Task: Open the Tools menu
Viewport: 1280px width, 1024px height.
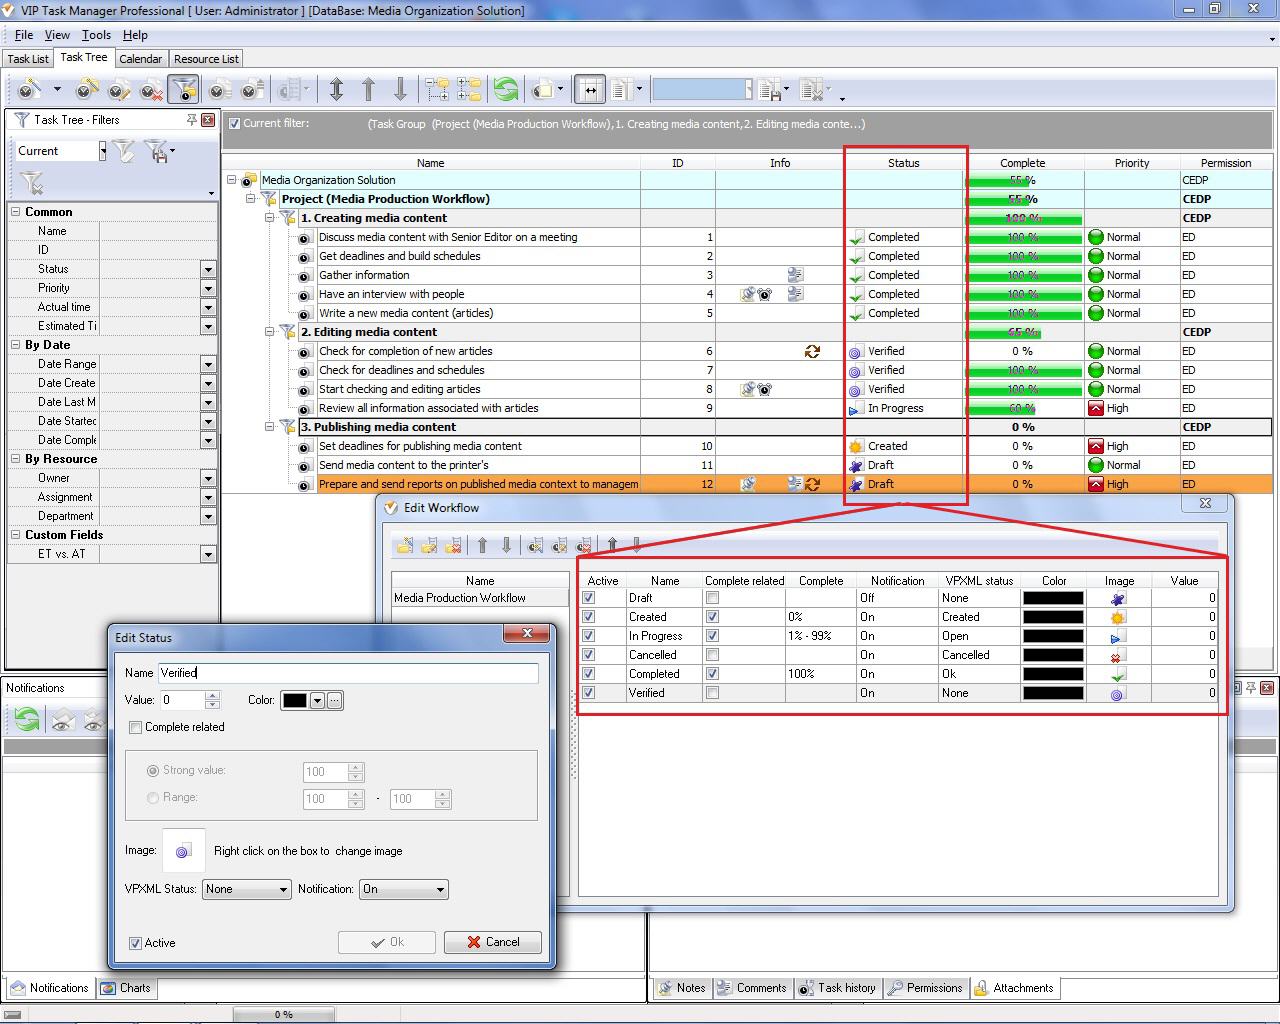Action: [x=96, y=35]
